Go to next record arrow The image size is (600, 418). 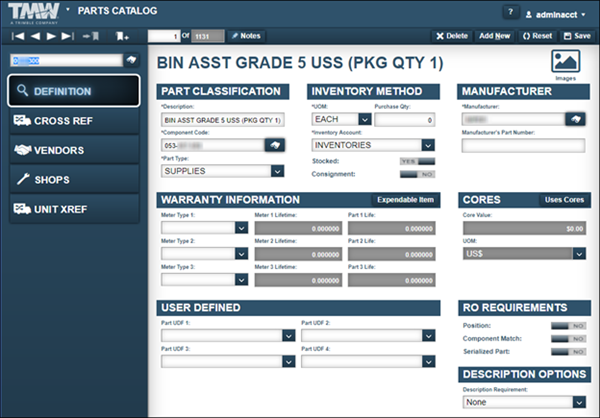51,36
